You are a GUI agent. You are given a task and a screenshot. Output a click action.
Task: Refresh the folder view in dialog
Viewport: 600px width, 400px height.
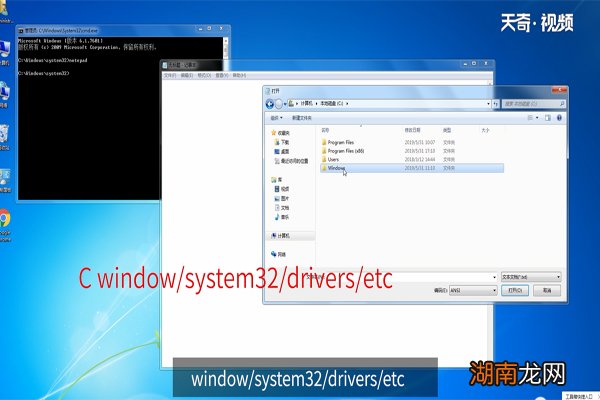click(496, 104)
